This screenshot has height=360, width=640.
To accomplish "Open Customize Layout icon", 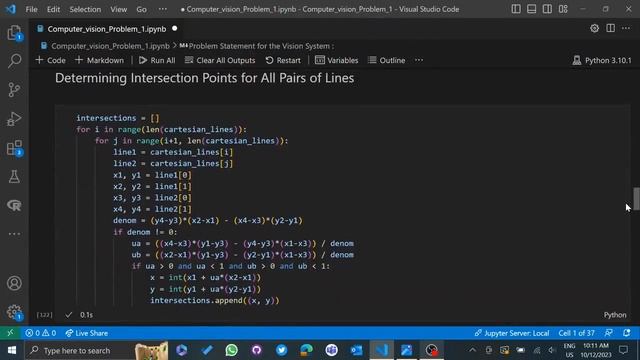I will pyautogui.click(x=563, y=9).
